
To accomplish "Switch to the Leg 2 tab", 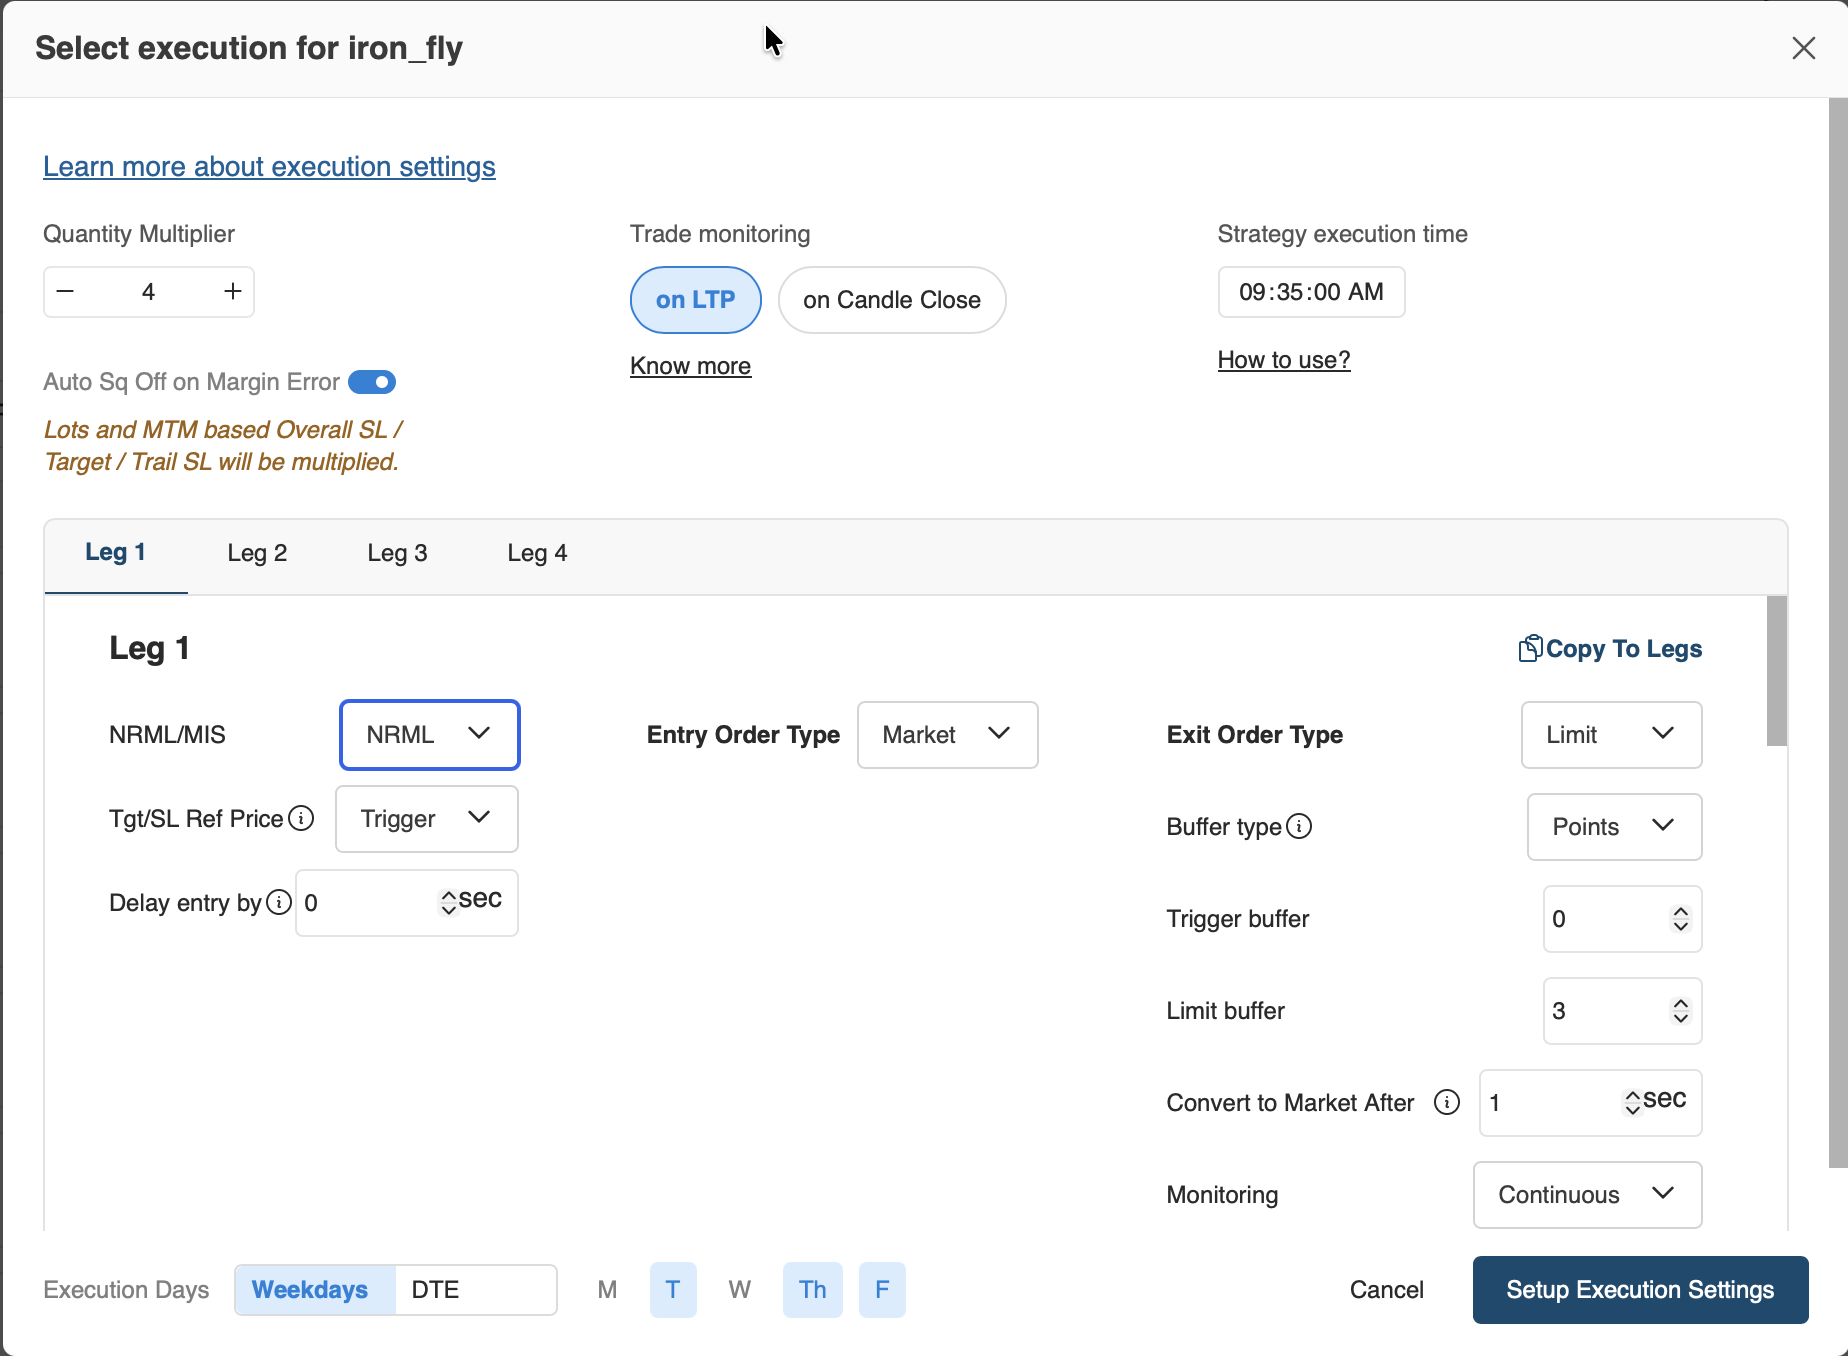I will (257, 553).
